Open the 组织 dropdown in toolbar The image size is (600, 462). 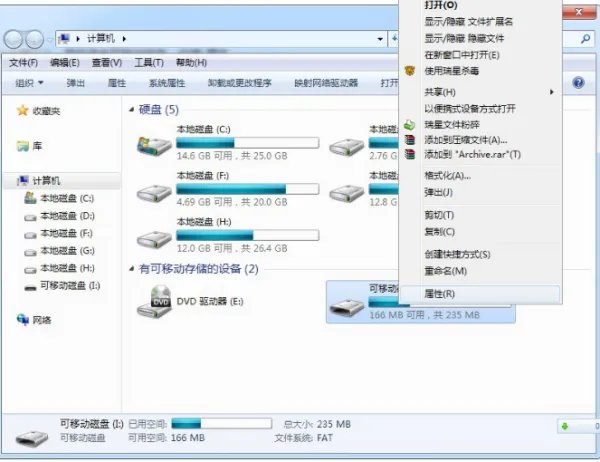point(29,83)
